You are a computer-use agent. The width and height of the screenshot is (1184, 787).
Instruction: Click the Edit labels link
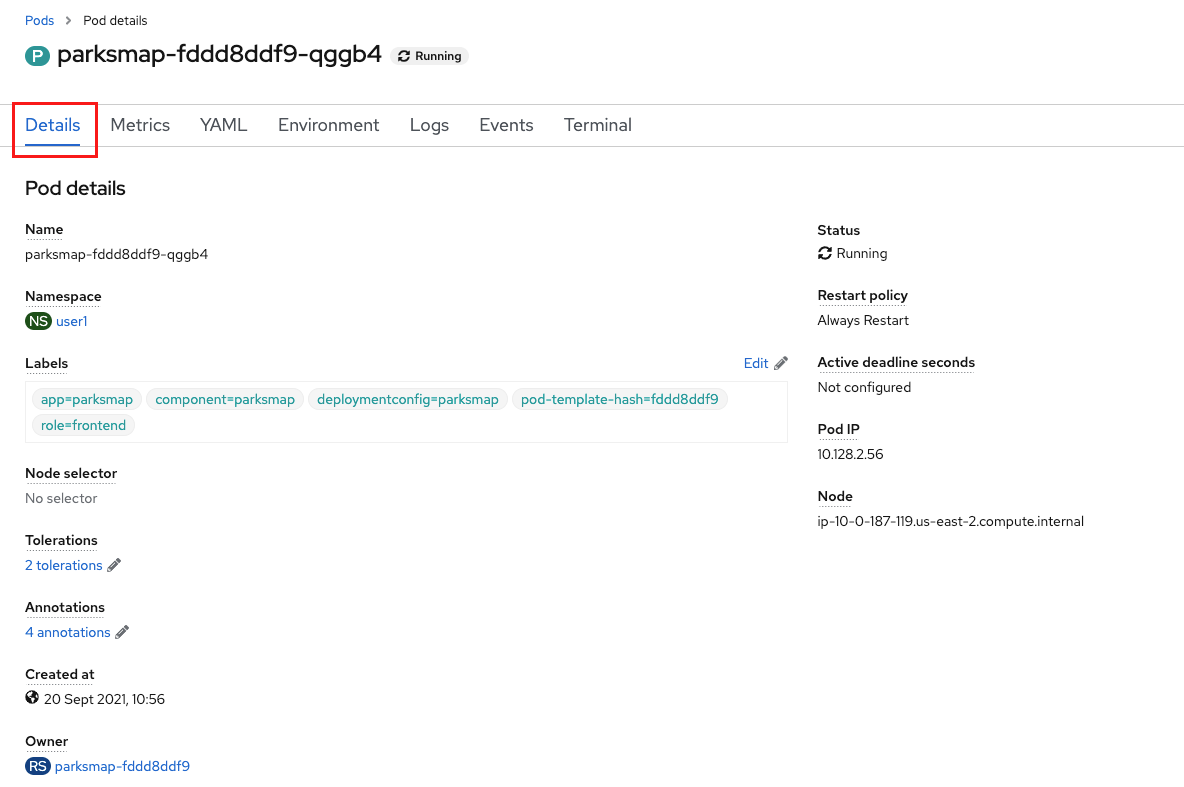(x=756, y=363)
